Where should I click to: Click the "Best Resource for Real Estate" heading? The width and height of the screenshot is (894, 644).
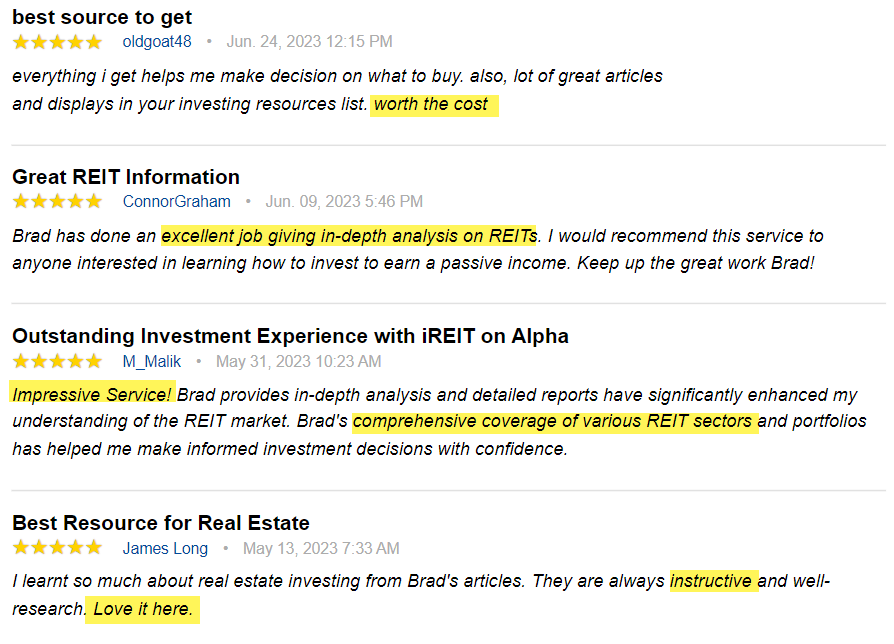tap(161, 523)
